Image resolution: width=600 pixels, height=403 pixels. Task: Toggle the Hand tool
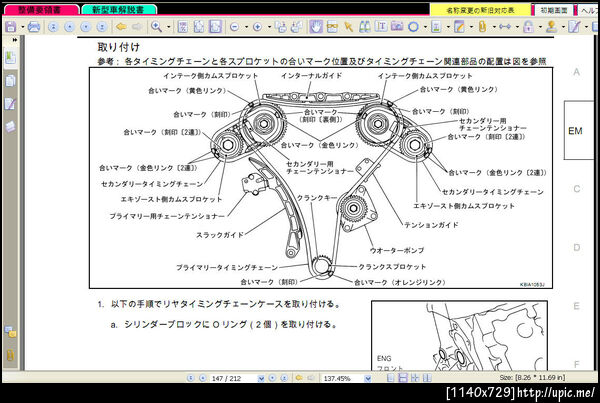tap(316, 27)
